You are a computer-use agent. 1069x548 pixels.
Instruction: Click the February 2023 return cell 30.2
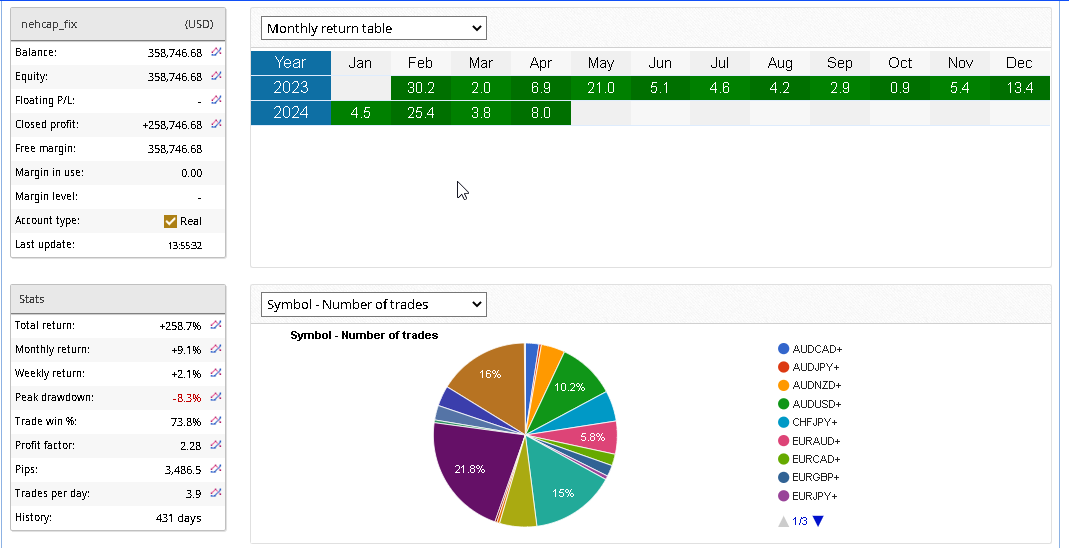pos(420,88)
